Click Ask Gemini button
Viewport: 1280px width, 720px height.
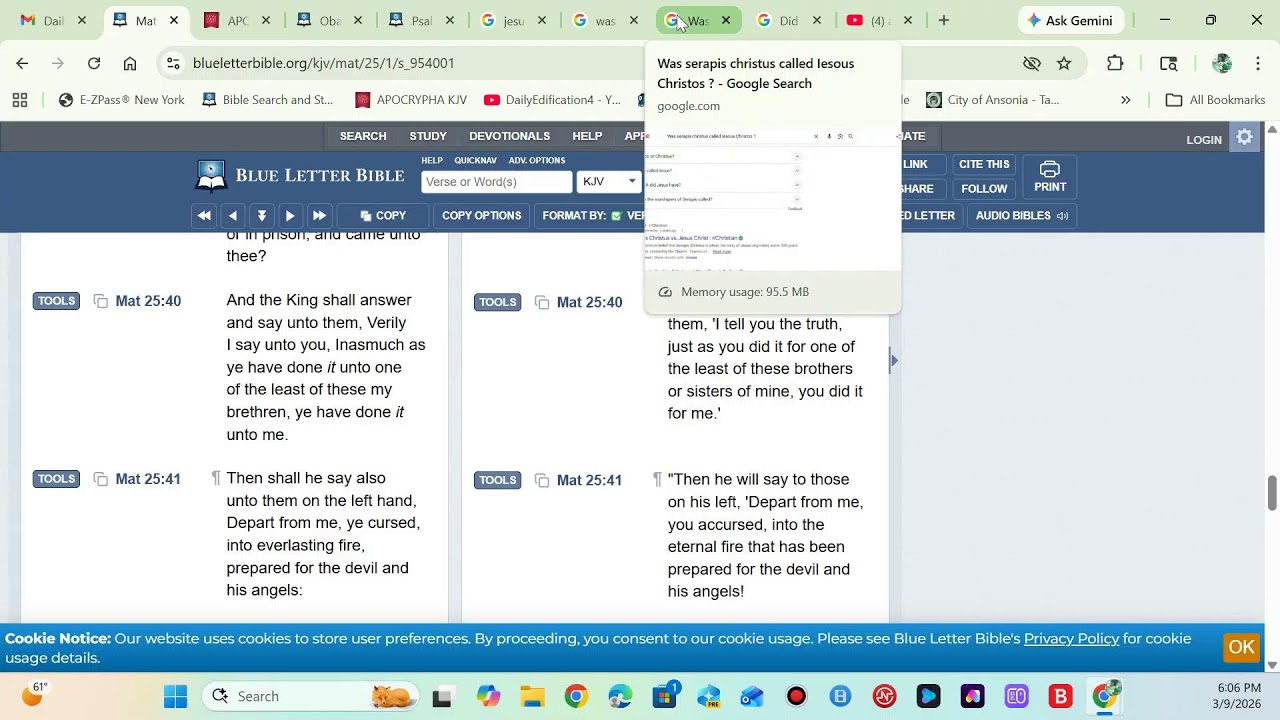(1072, 20)
